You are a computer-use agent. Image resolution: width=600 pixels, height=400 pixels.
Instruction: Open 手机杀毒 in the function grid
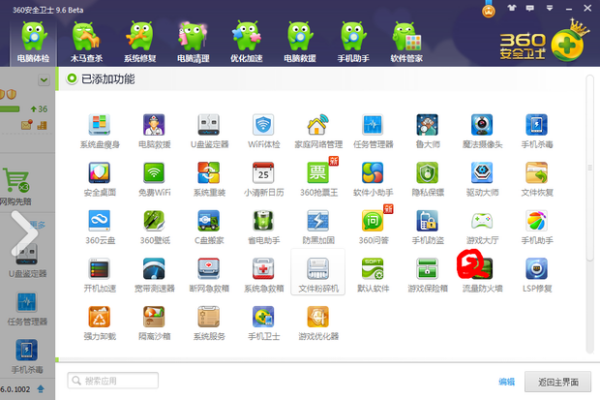click(x=536, y=131)
